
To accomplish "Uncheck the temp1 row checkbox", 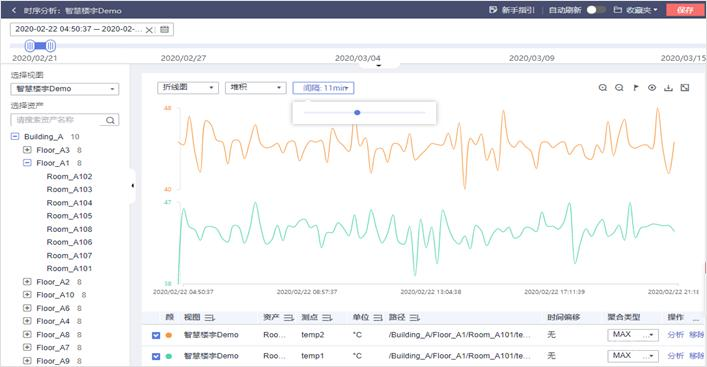I will coord(156,356).
